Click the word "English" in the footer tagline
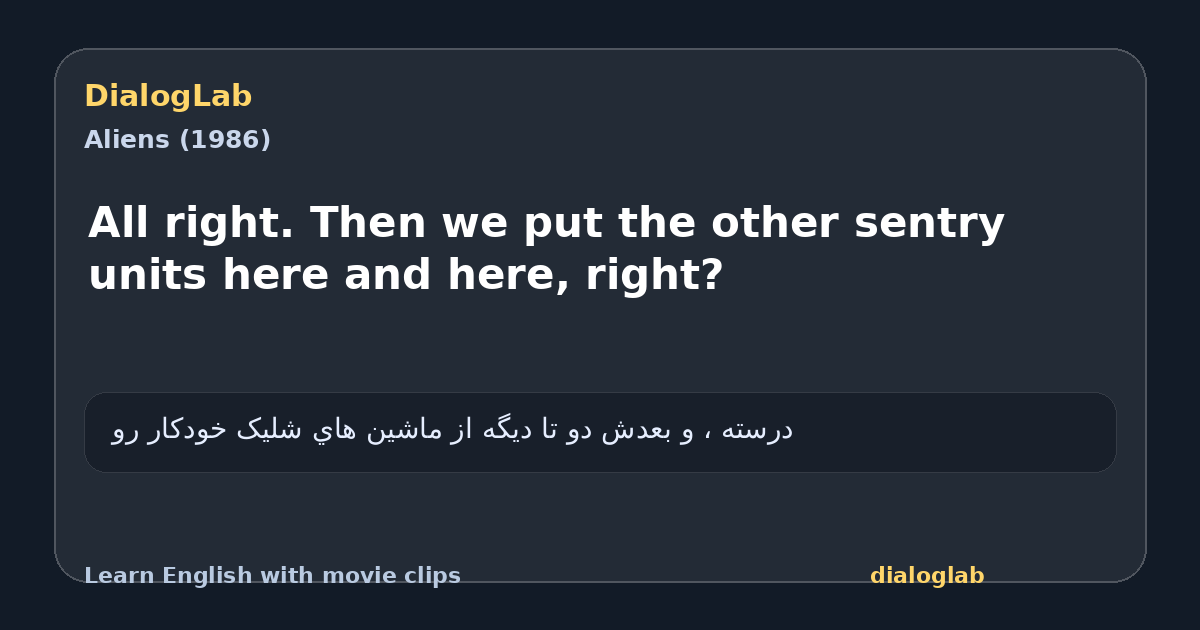This screenshot has height=630, width=1200. pos(207,576)
